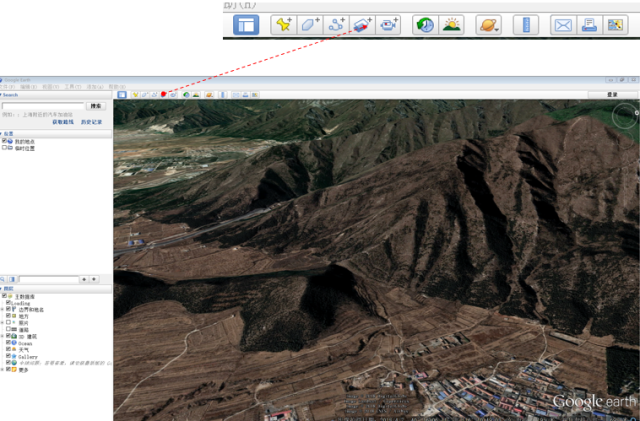This screenshot has width=640, height=421.
Task: Uncheck the Gallery layer
Action: tap(8, 356)
